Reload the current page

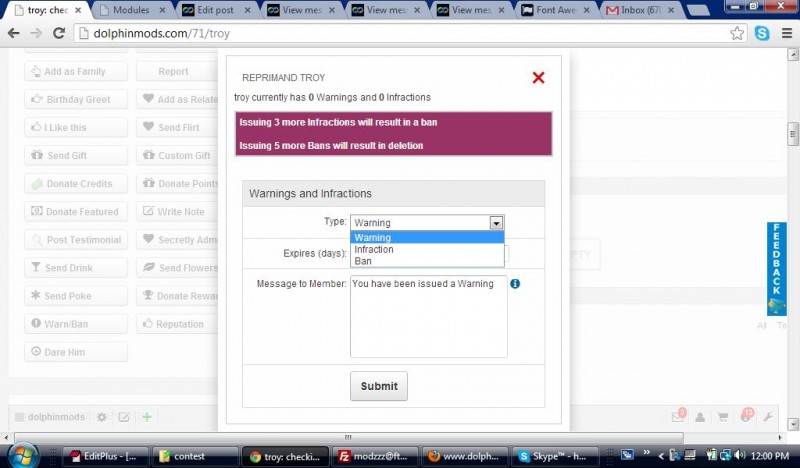click(x=59, y=34)
